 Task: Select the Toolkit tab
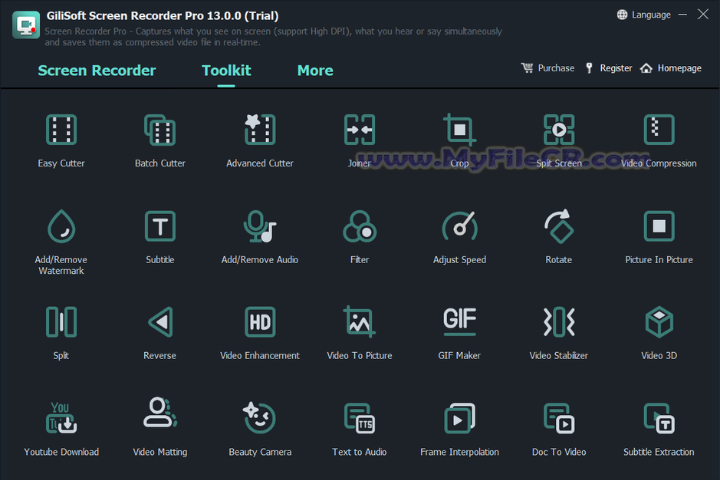pos(226,70)
